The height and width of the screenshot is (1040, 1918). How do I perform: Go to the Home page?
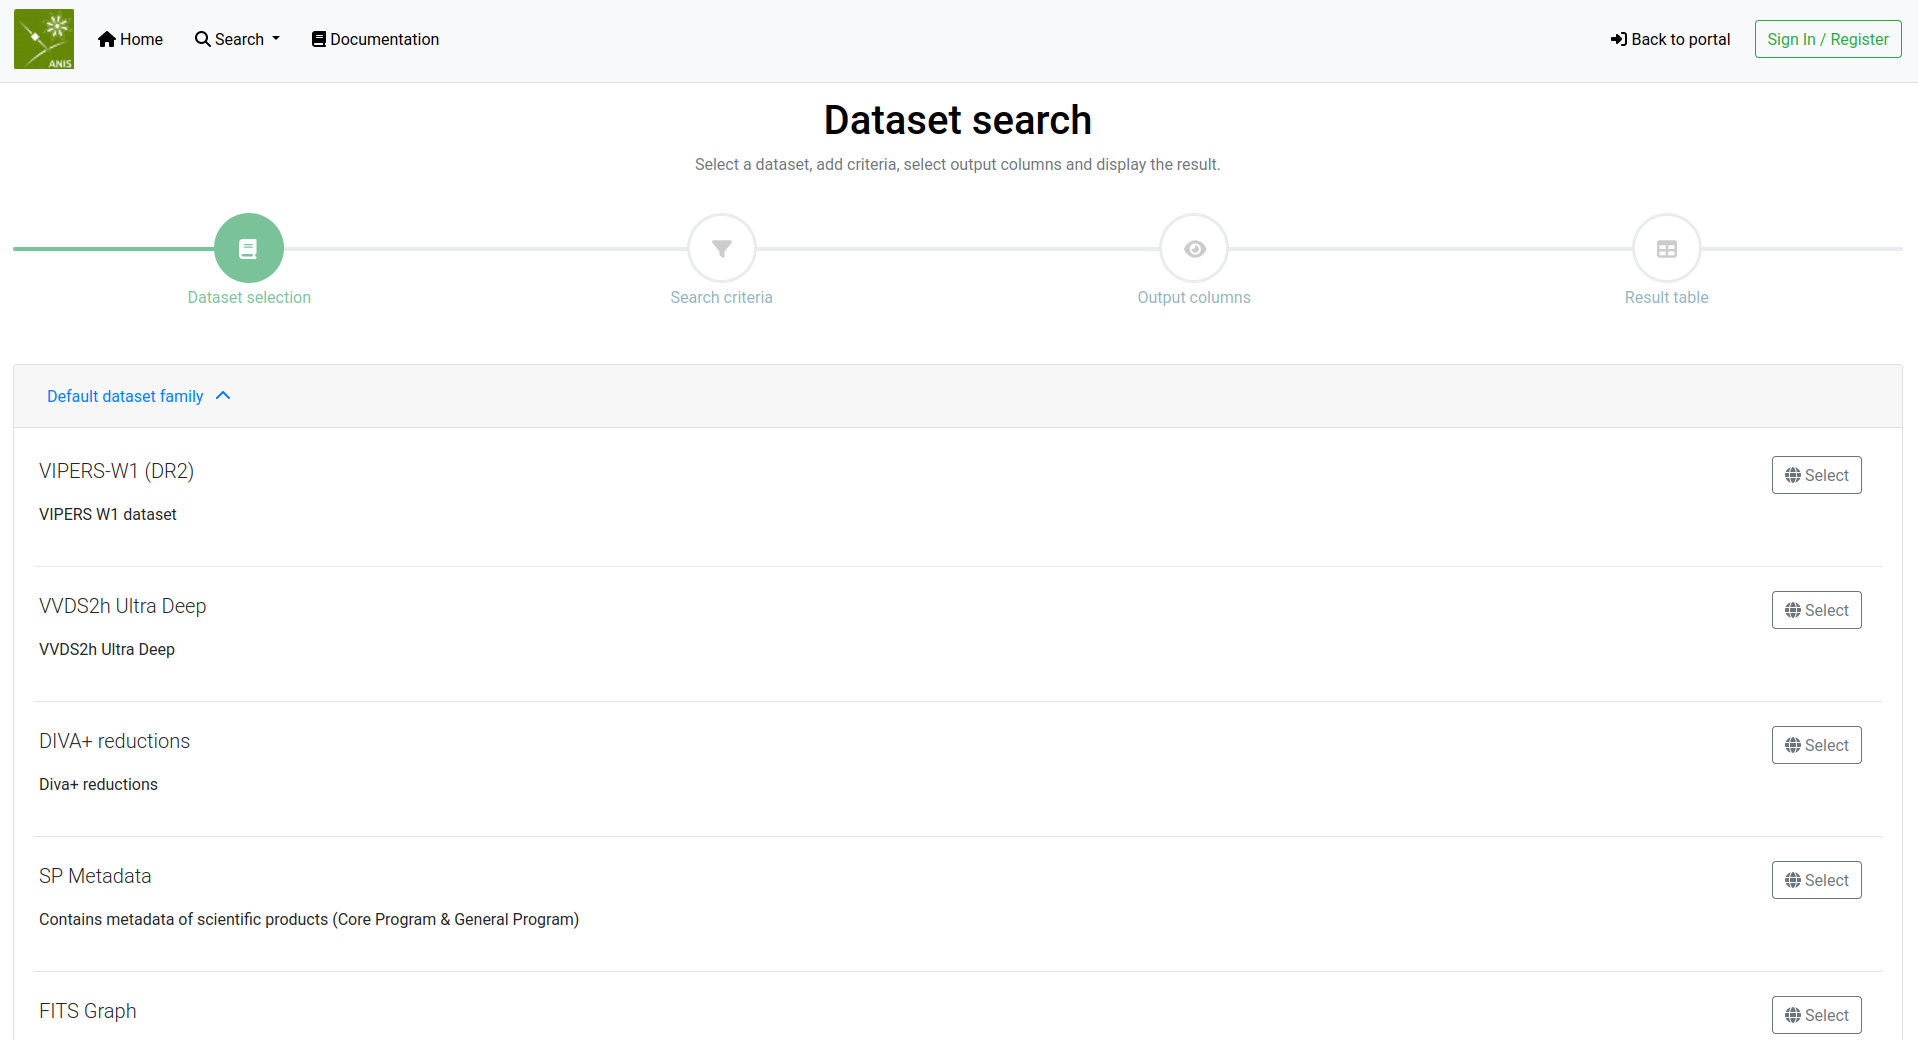tap(130, 39)
